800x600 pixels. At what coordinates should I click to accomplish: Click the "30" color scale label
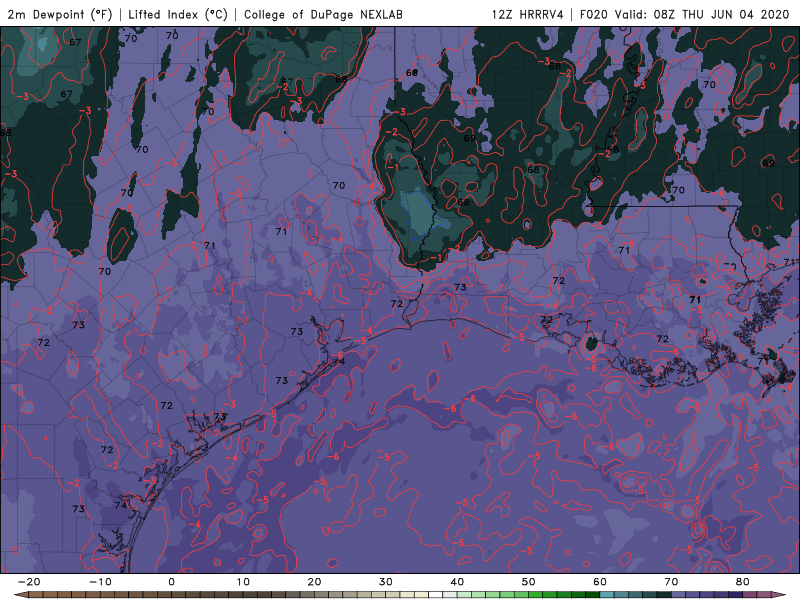pos(386,582)
